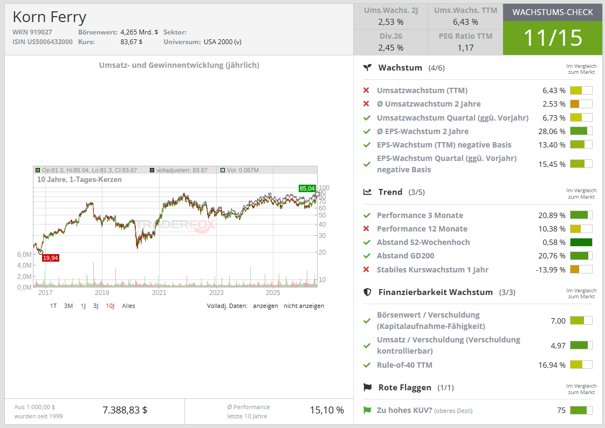Click the Zu hohes KUV value 75
Screen dimensions: 605x428
click(x=561, y=410)
